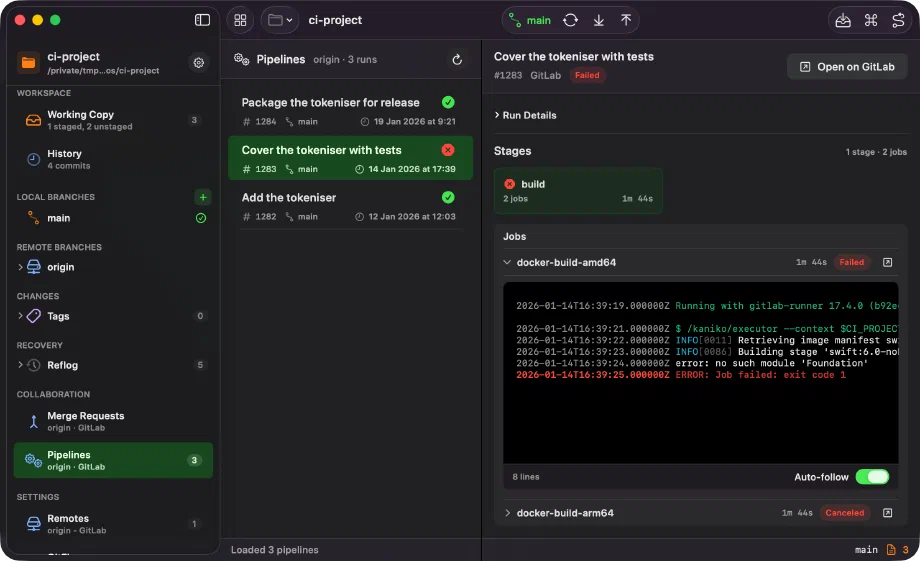Select pipeline Package the tokeniser for release
Screen dimensions: 920x561
pyautogui.click(x=350, y=111)
